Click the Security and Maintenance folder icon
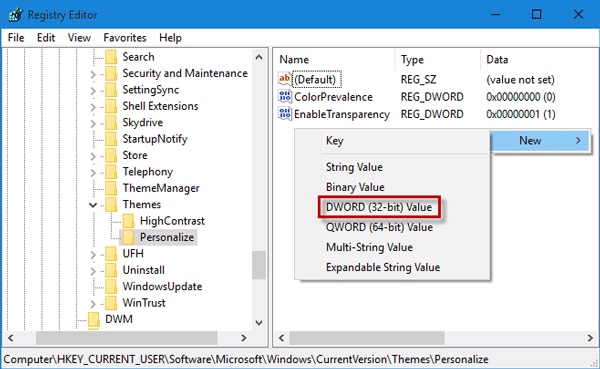 pyautogui.click(x=111, y=73)
